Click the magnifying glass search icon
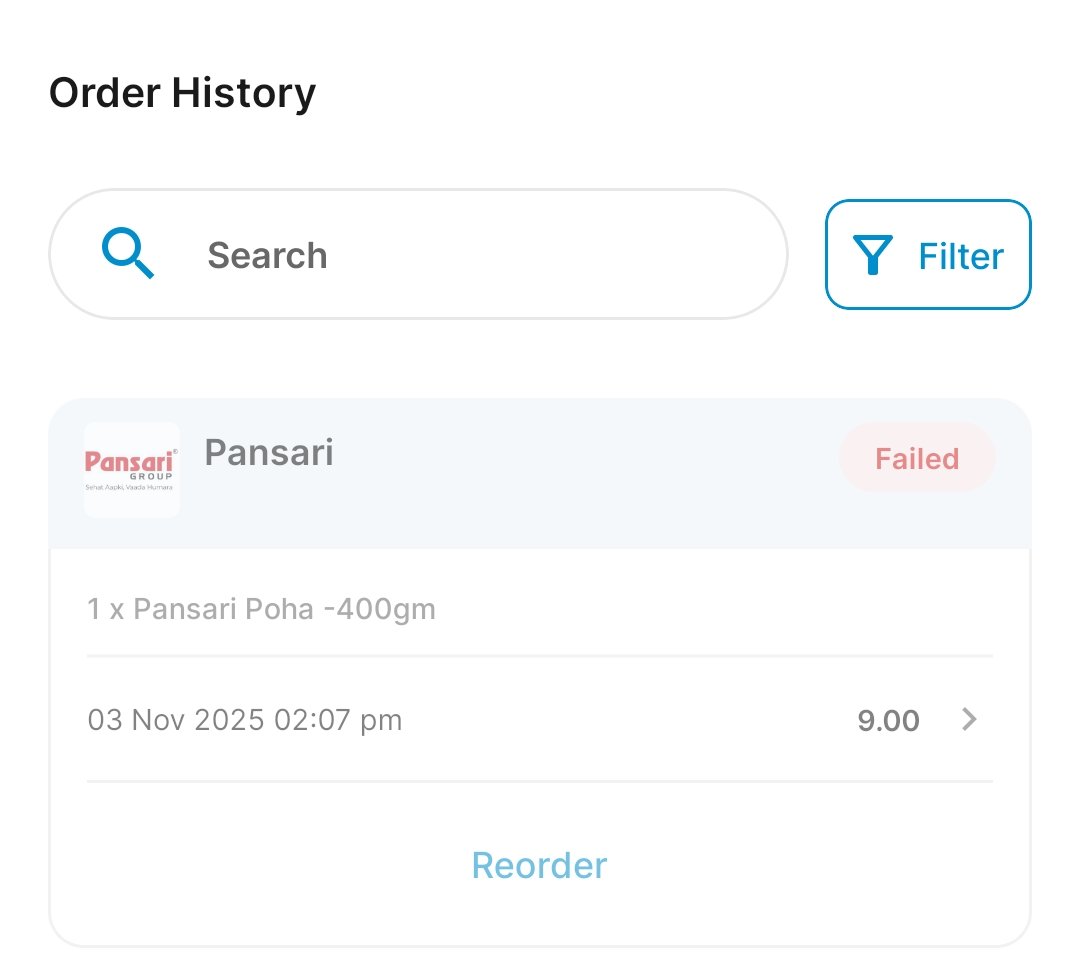The width and height of the screenshot is (1080, 963). coord(128,254)
